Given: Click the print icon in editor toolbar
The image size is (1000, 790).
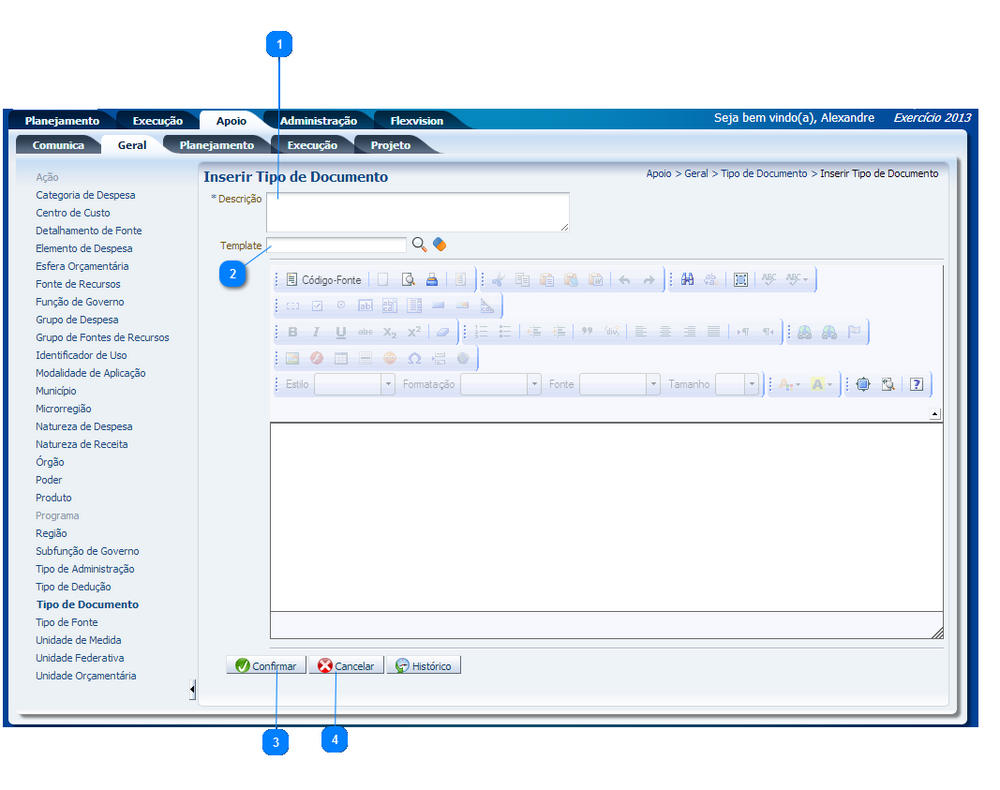Looking at the screenshot, I should point(432,280).
